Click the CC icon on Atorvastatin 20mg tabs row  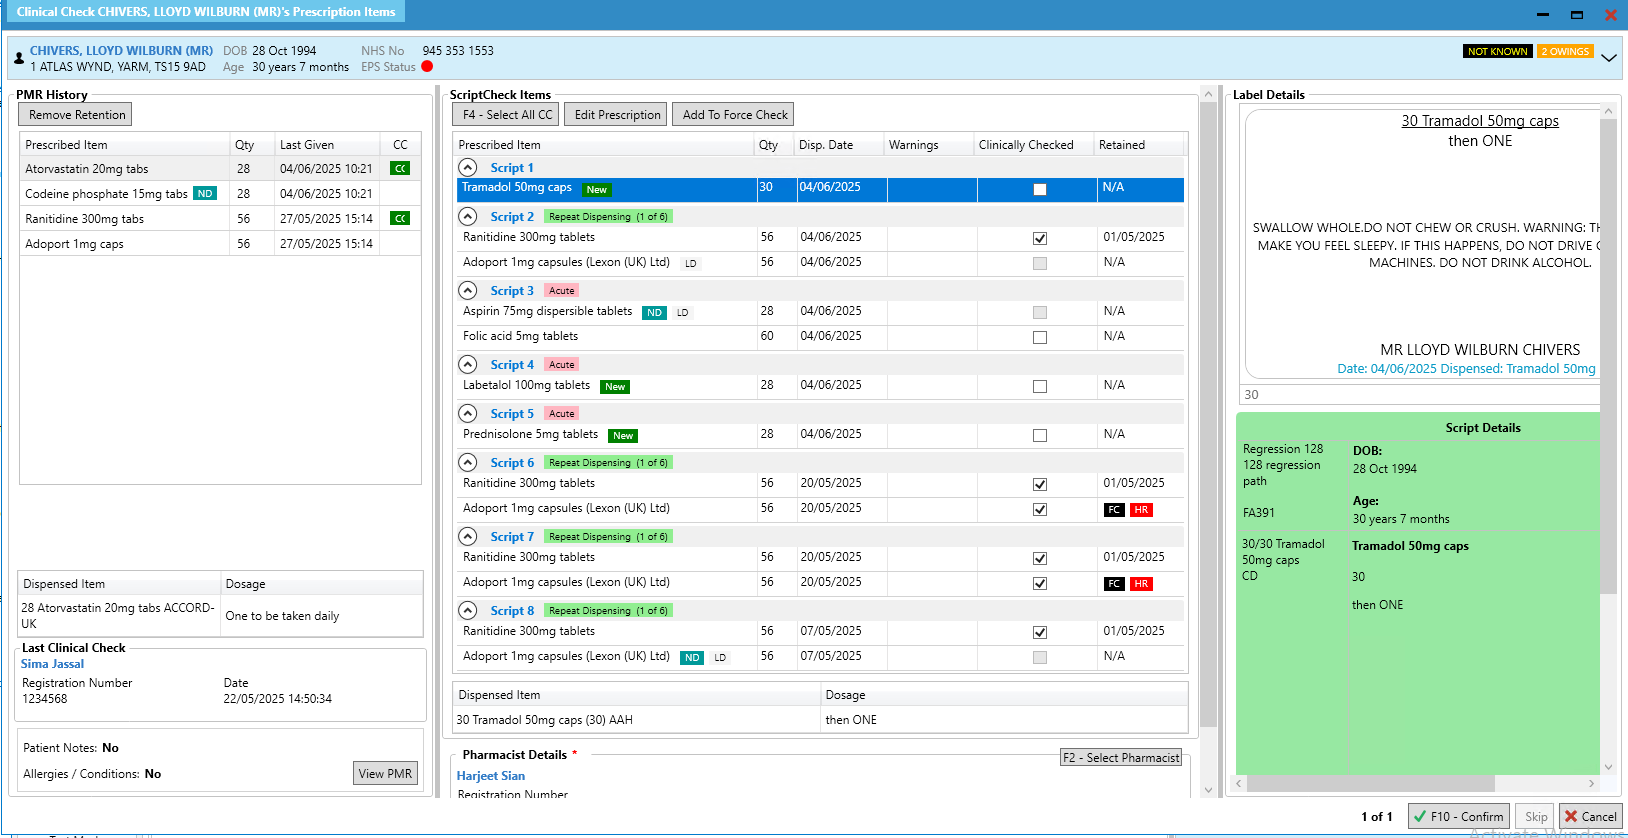400,169
